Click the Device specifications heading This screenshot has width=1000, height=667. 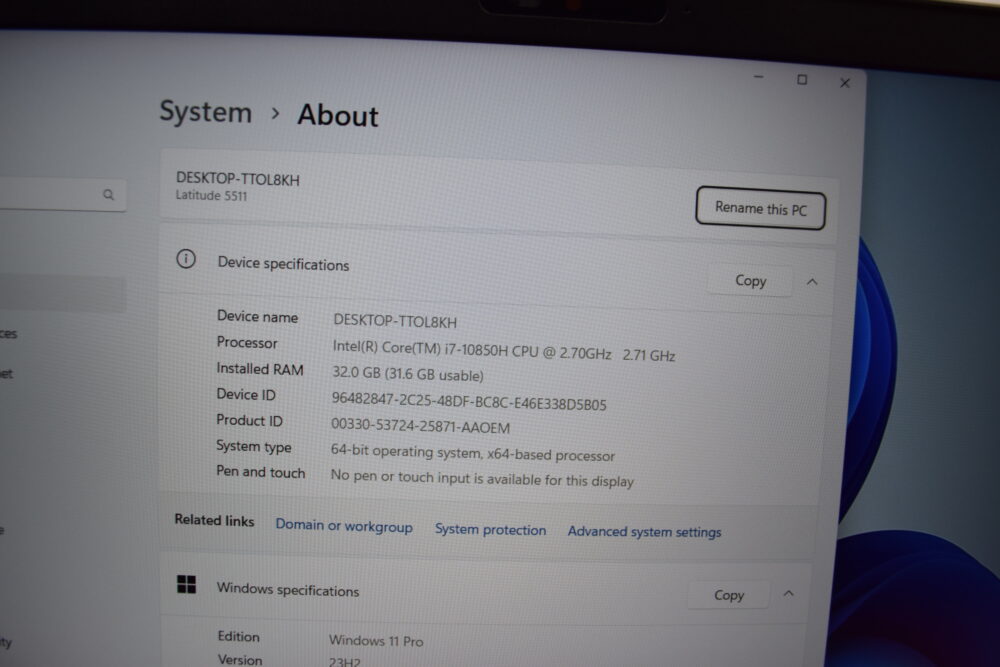pyautogui.click(x=283, y=264)
